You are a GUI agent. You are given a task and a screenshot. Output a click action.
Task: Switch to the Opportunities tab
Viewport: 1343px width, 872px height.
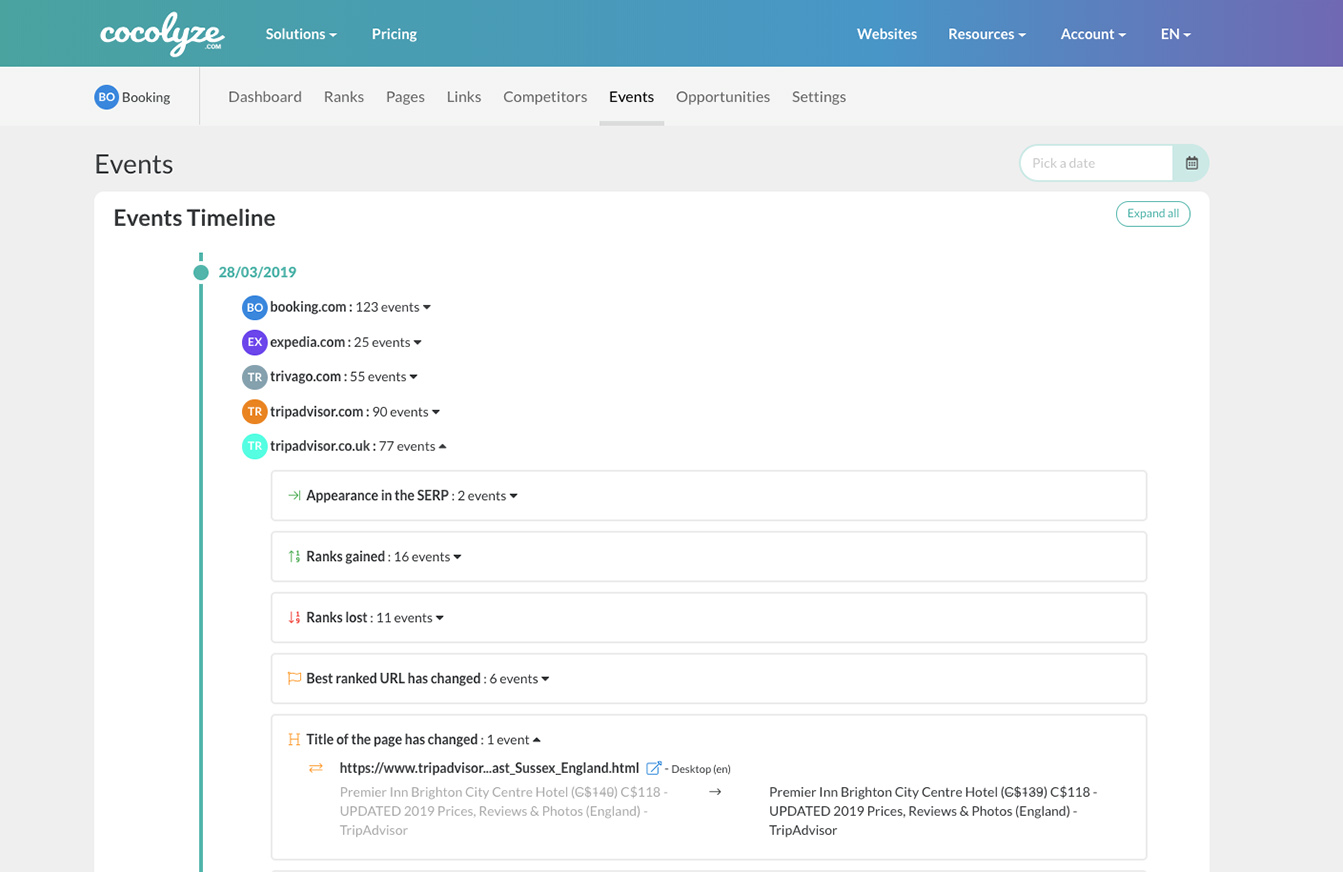[723, 97]
